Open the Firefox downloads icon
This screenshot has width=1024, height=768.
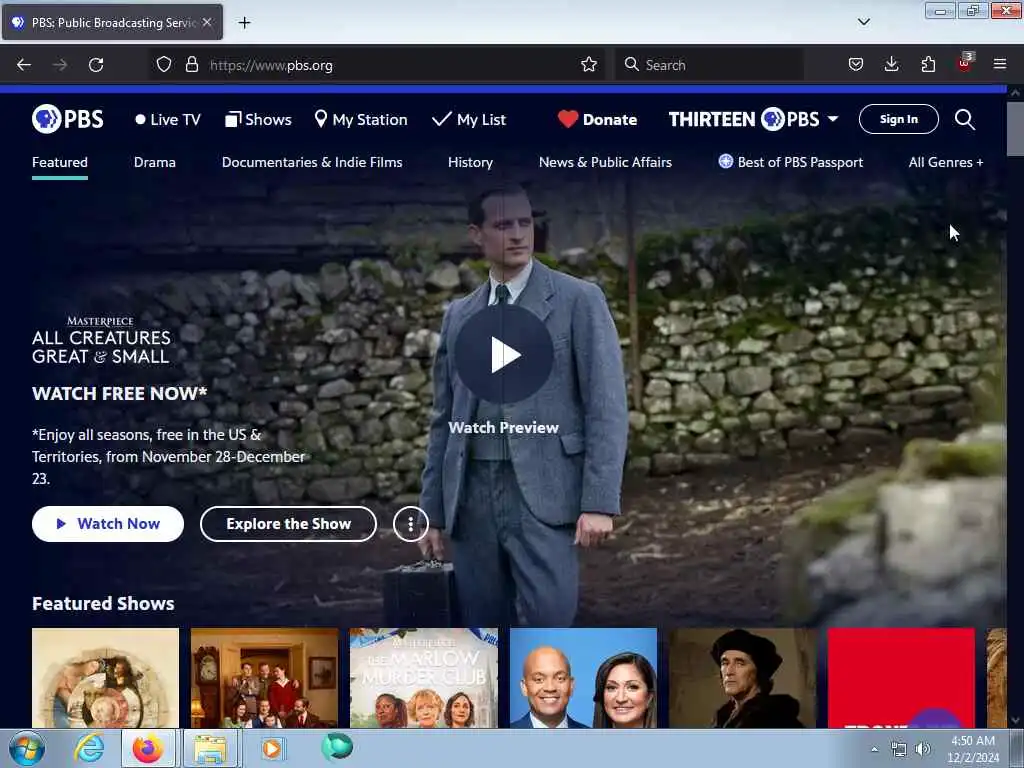pyautogui.click(x=891, y=65)
